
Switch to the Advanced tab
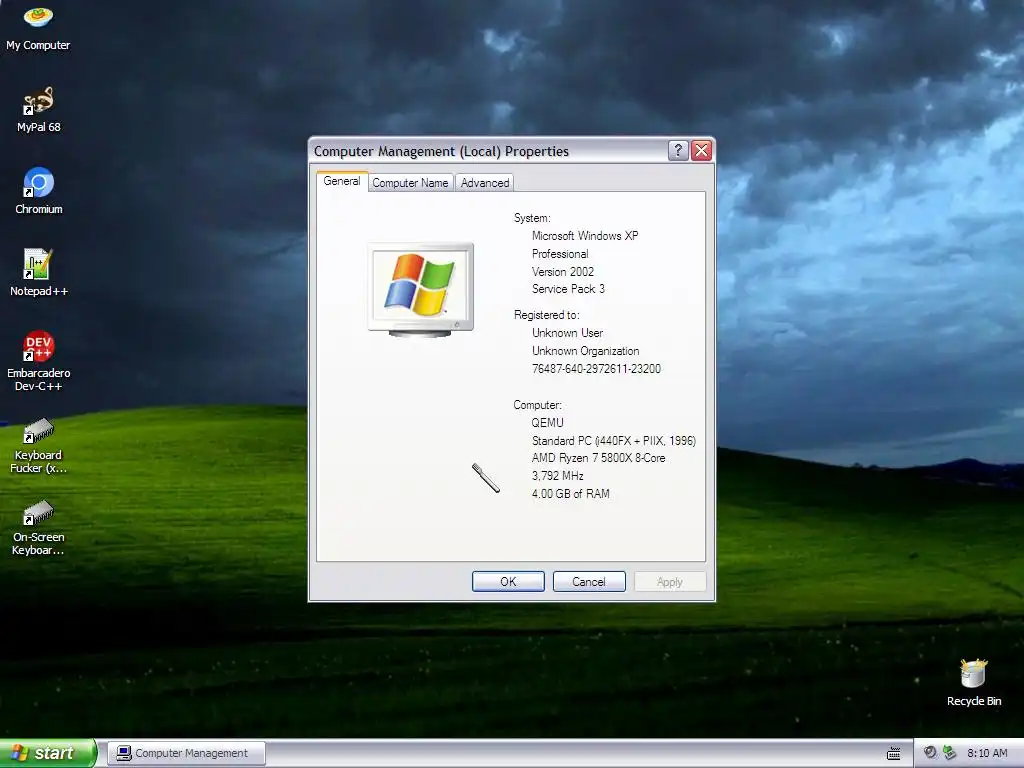click(485, 183)
